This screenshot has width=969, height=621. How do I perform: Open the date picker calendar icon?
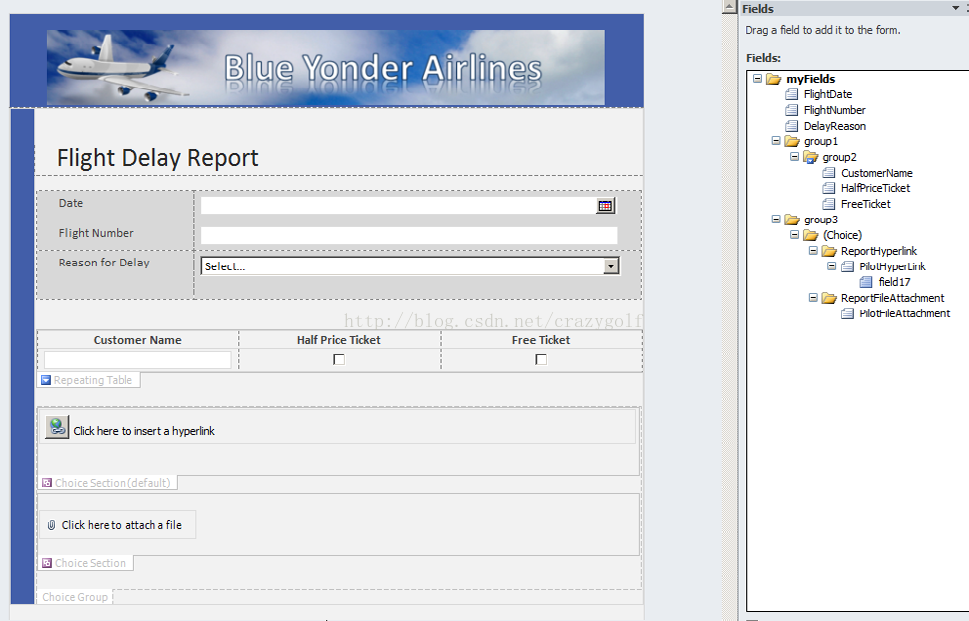[605, 206]
